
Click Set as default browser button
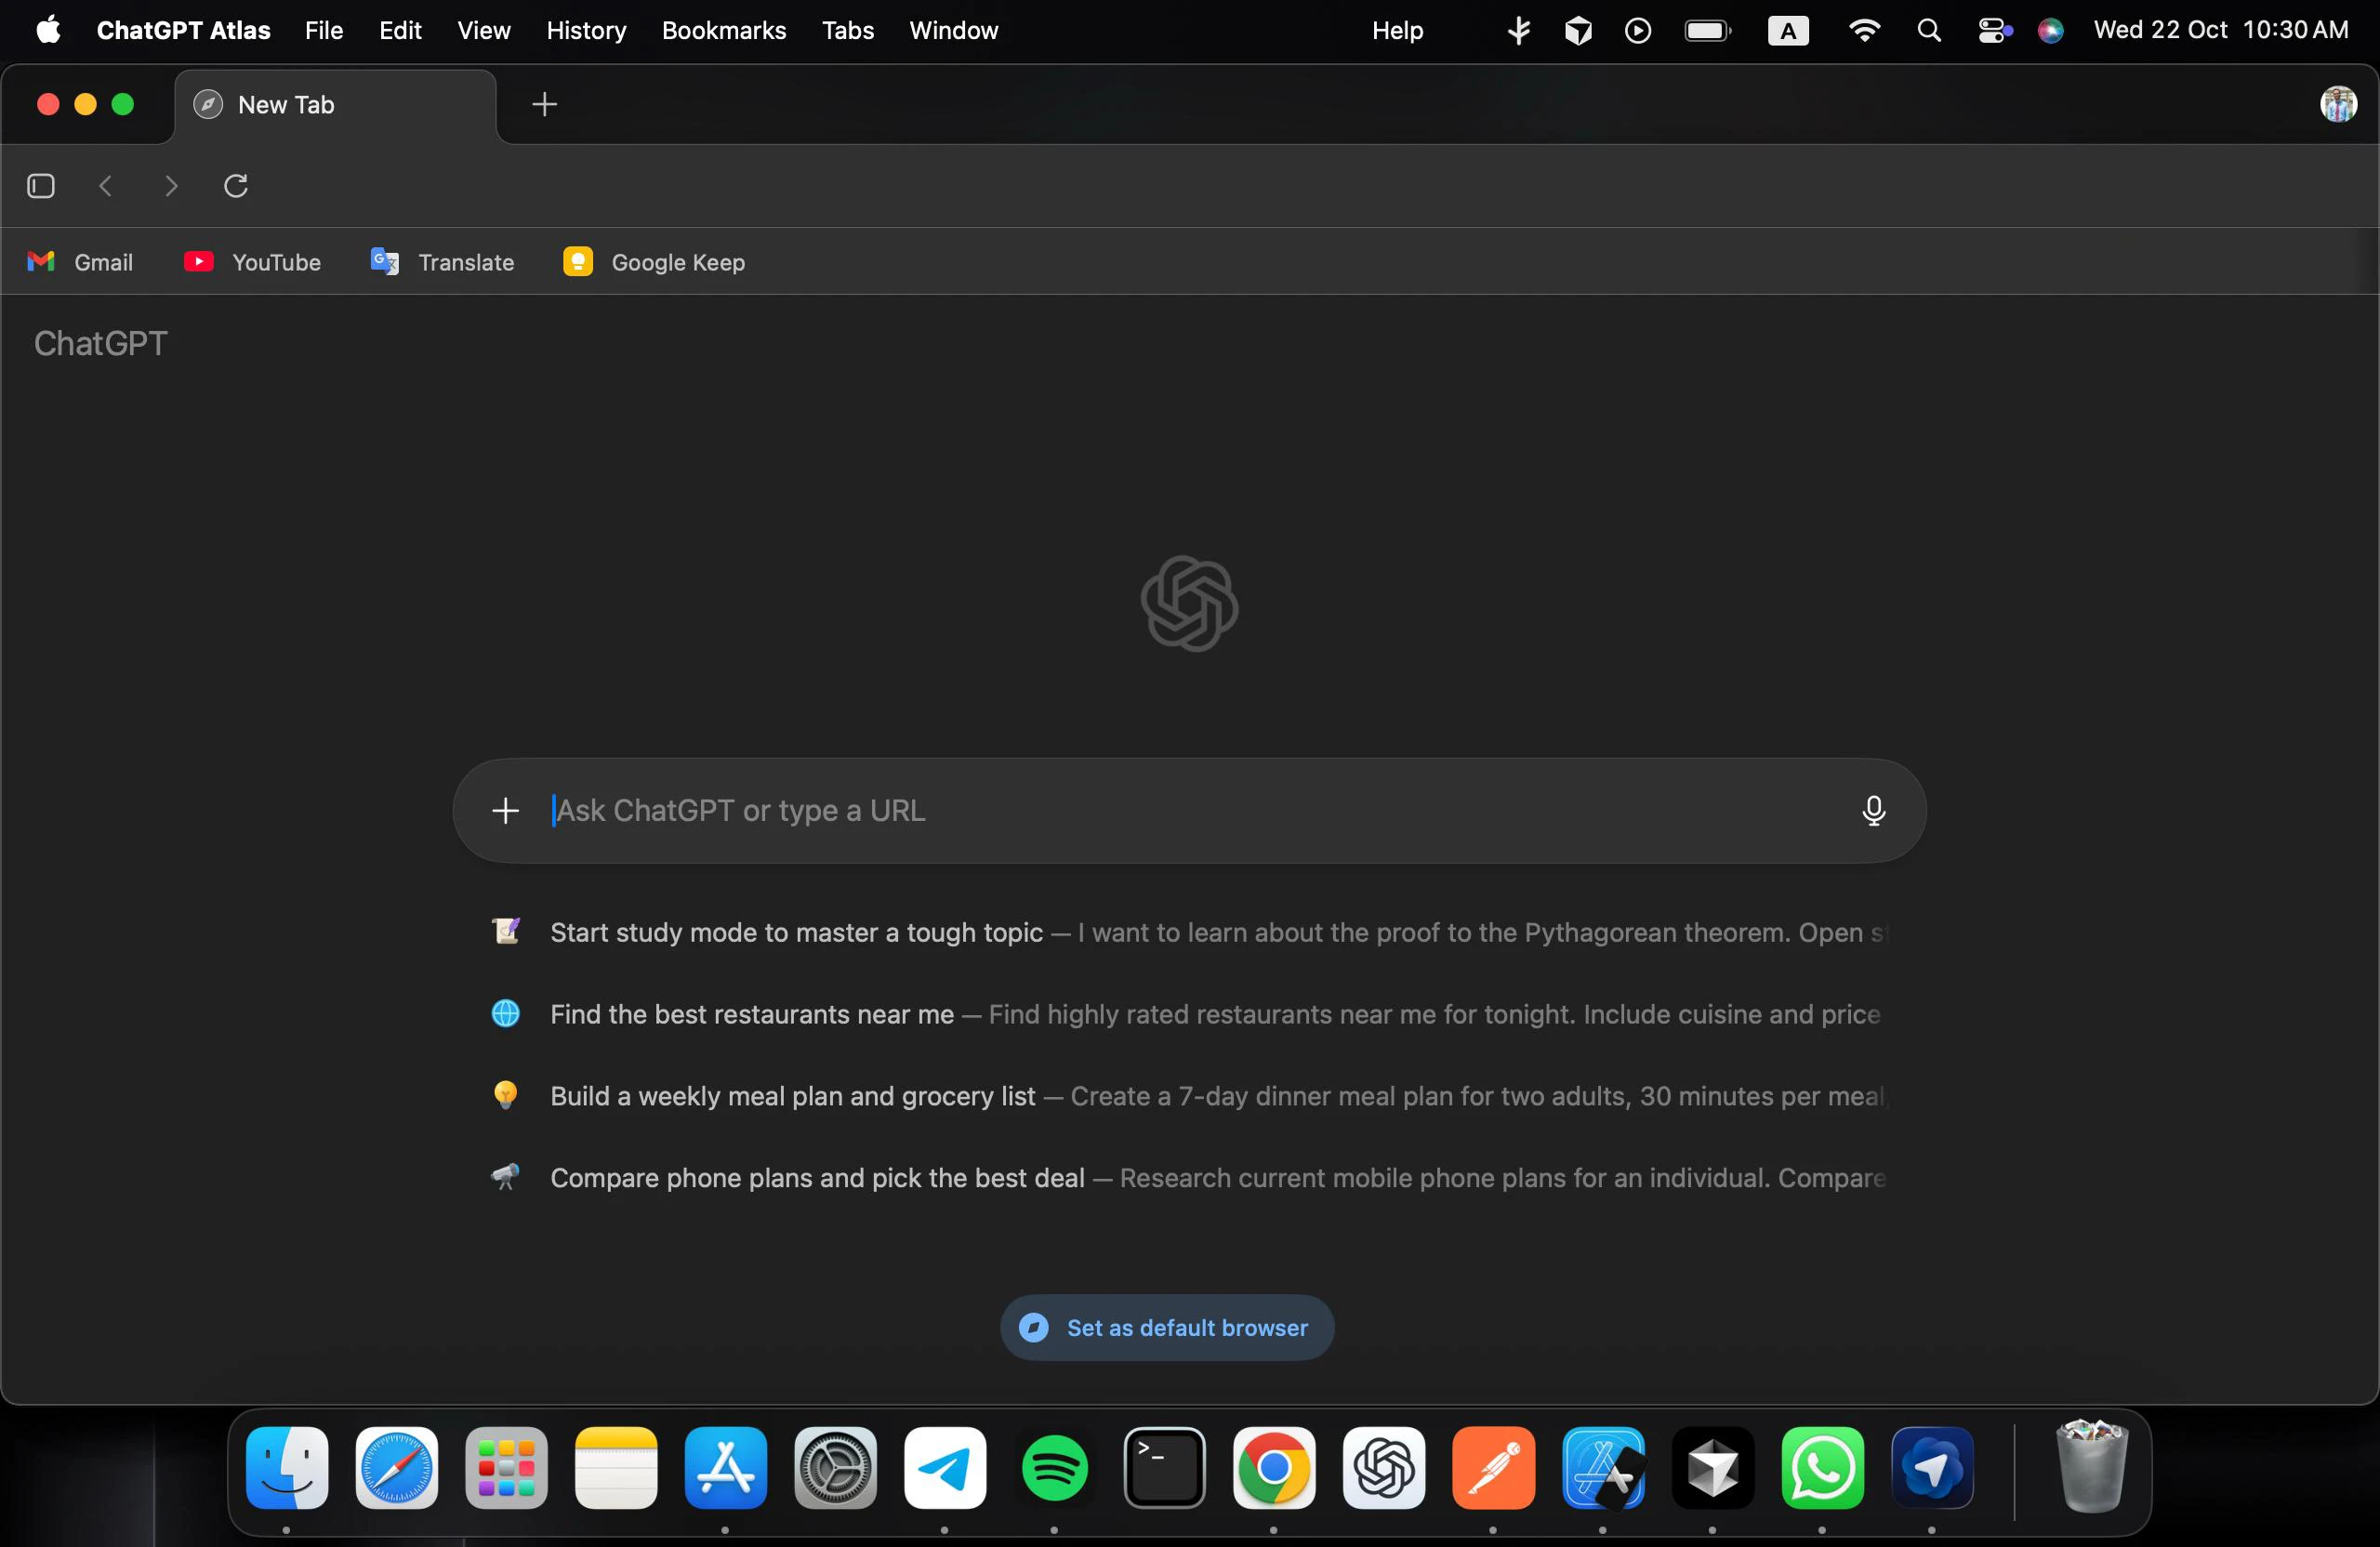pos(1167,1328)
